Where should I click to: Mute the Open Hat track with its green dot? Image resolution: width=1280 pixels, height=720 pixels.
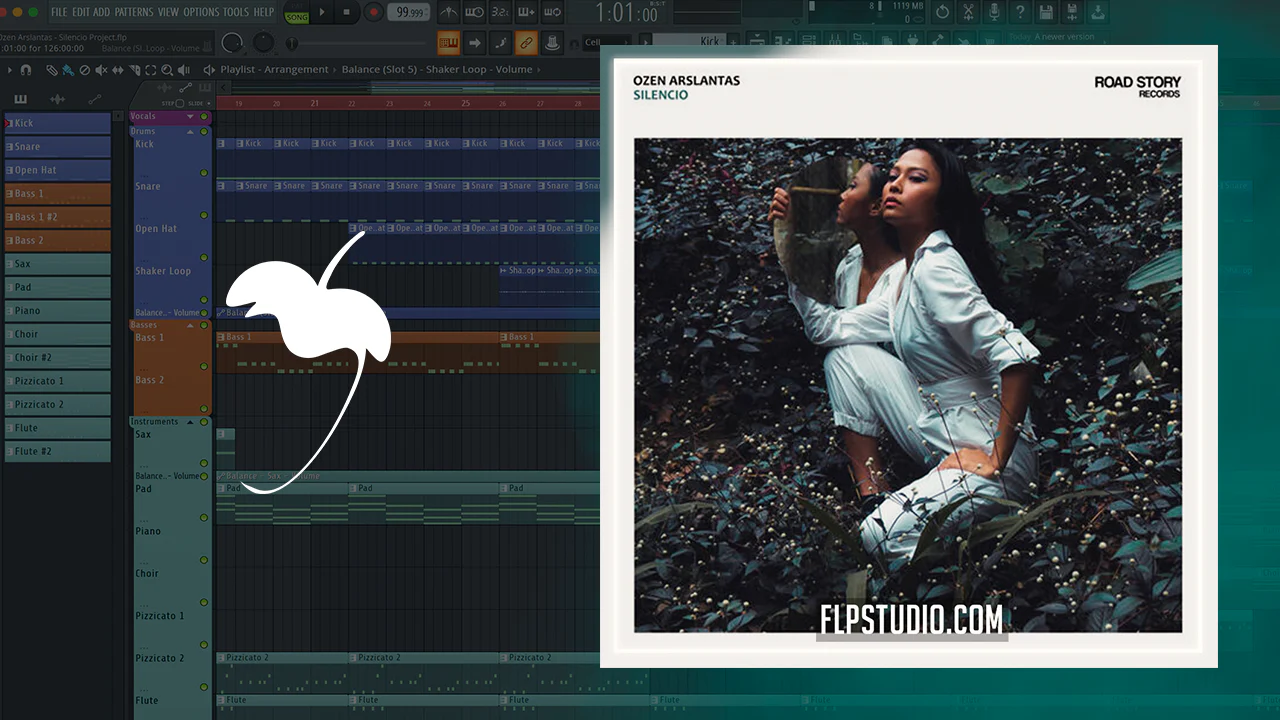click(x=204, y=257)
